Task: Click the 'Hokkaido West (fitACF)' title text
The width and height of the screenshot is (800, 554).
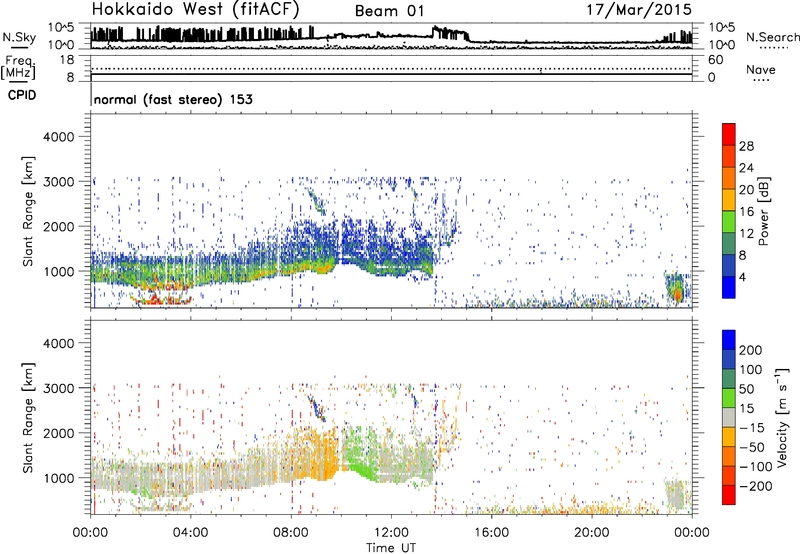Action: pyautogui.click(x=195, y=10)
